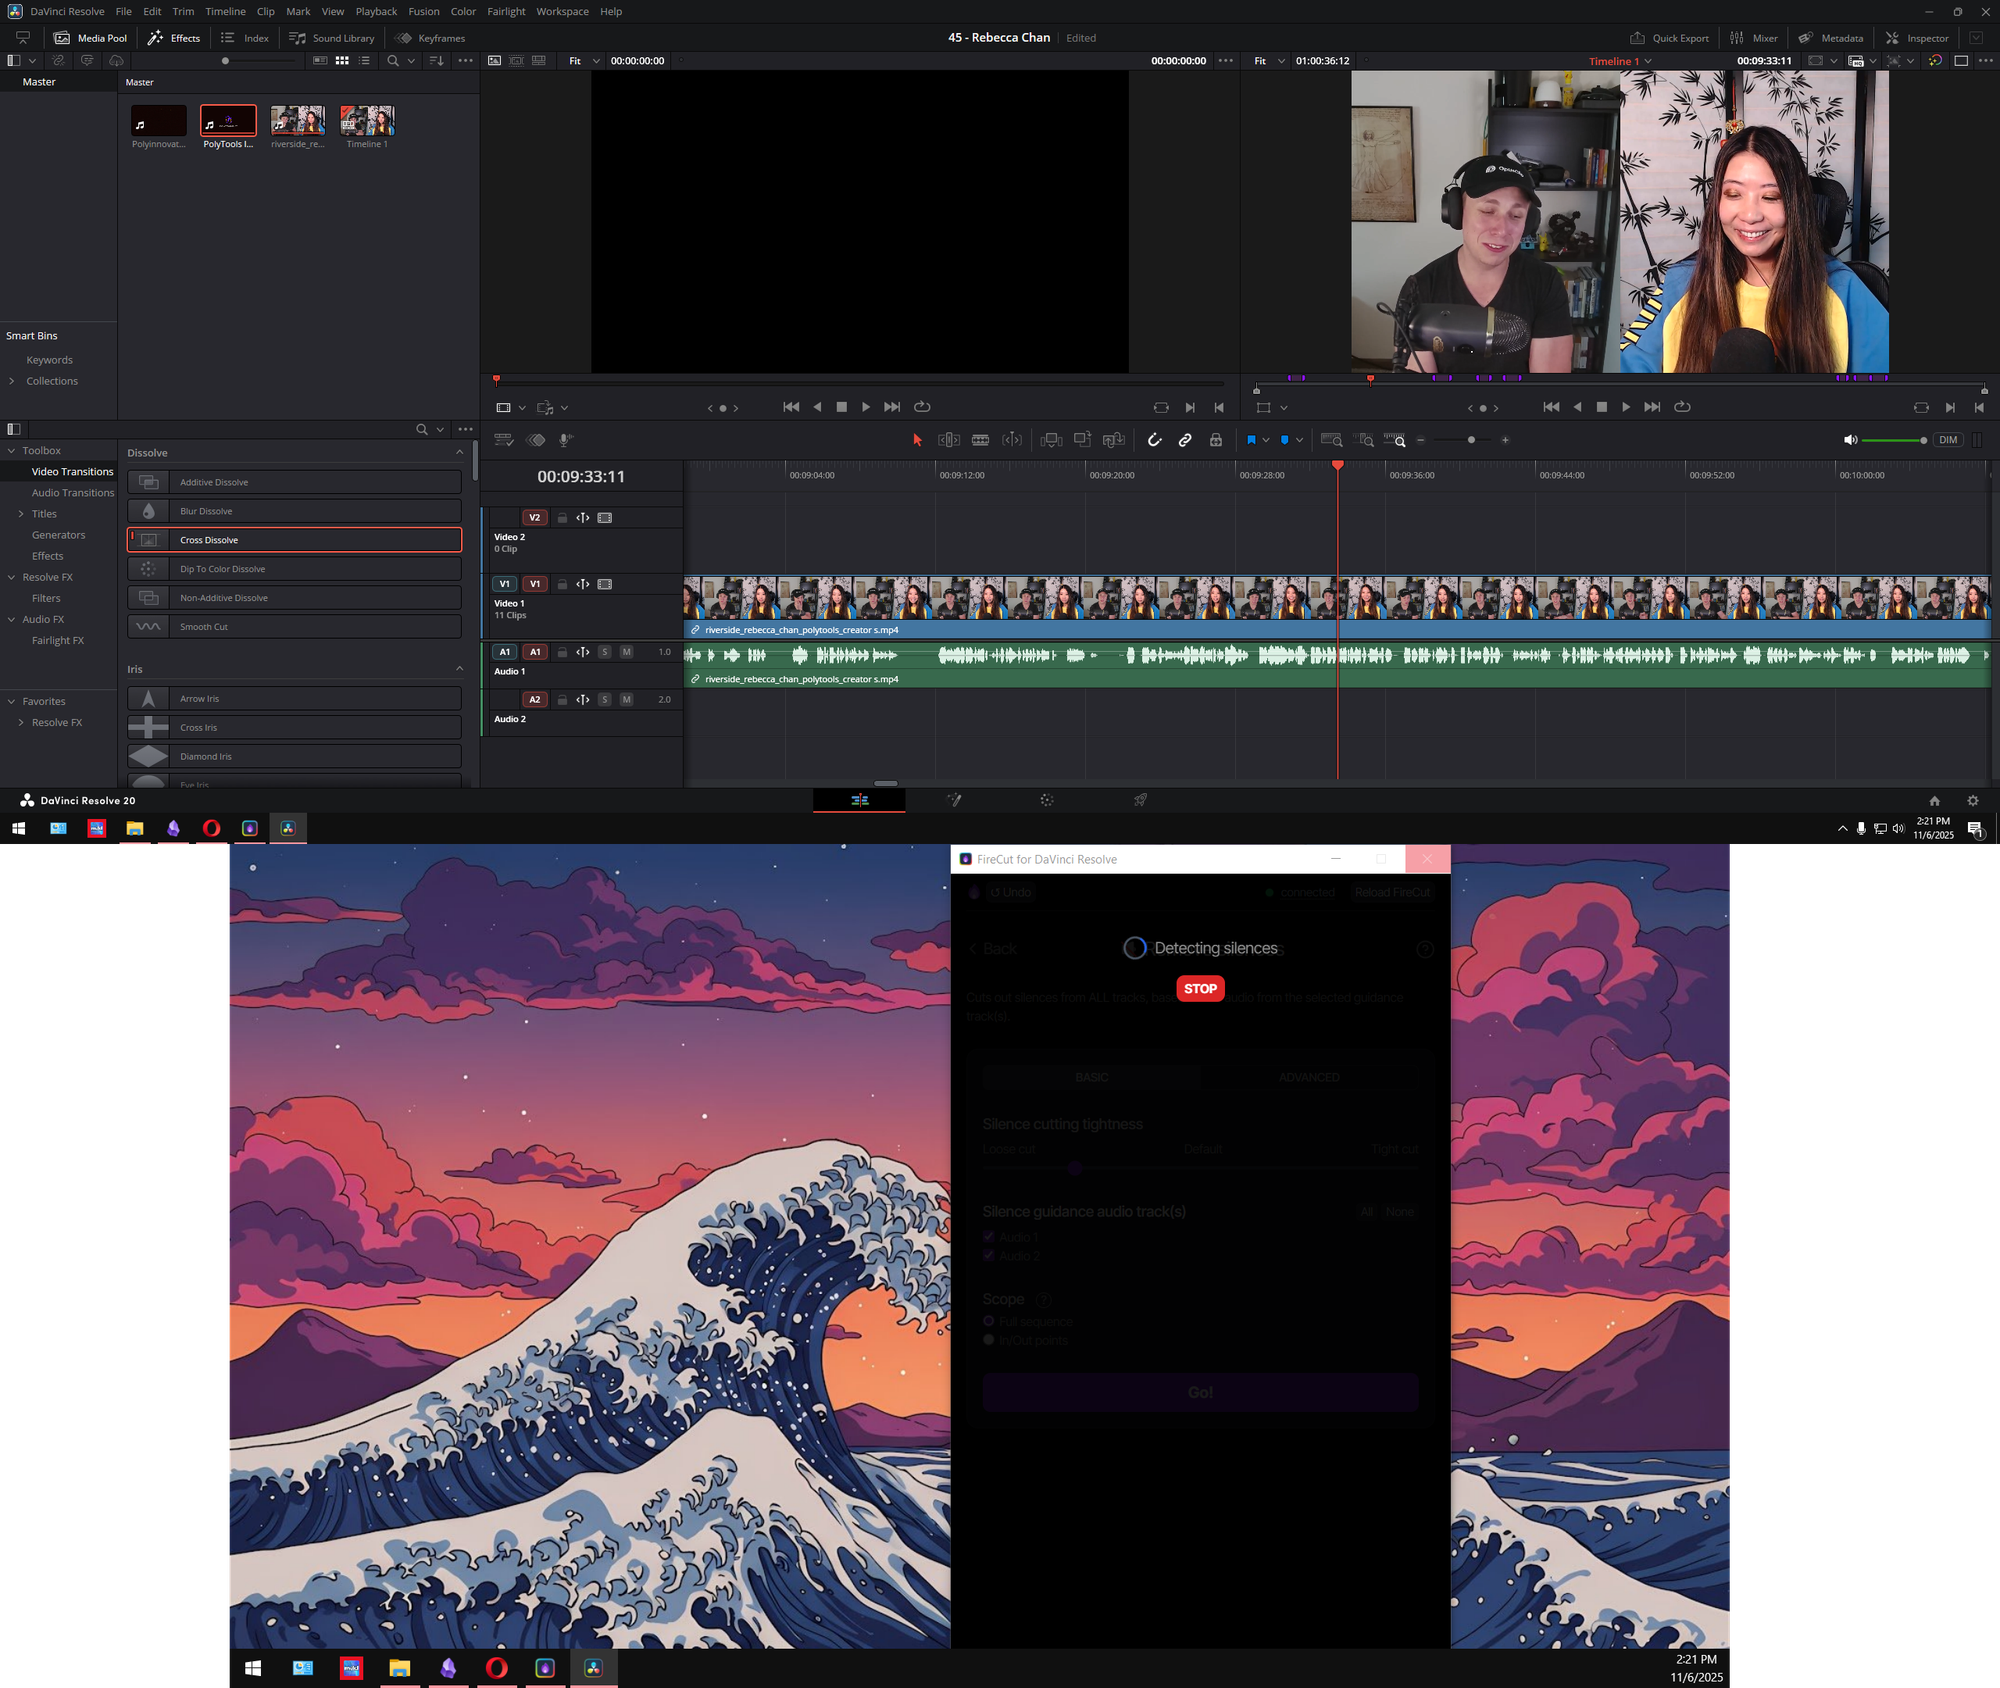The height and width of the screenshot is (1688, 2000).
Task: Collapse the Toolbox tree
Action: [11, 451]
